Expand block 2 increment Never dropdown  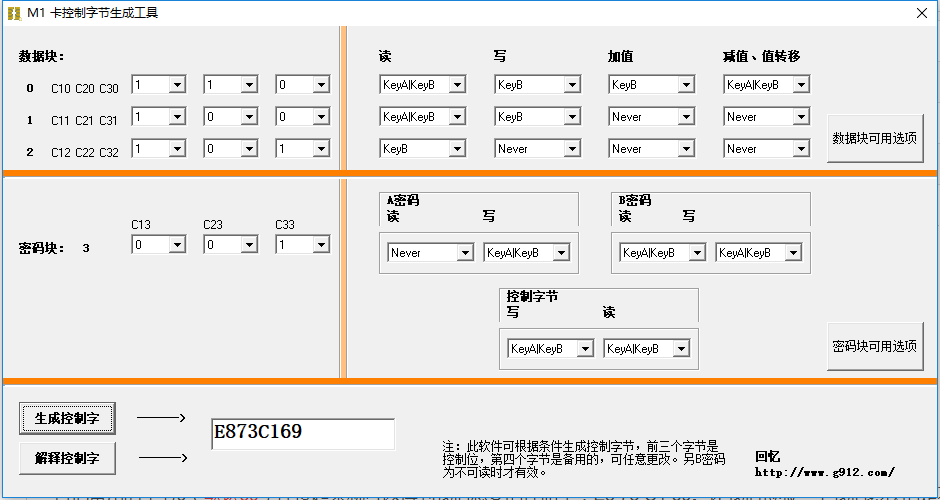click(x=686, y=148)
